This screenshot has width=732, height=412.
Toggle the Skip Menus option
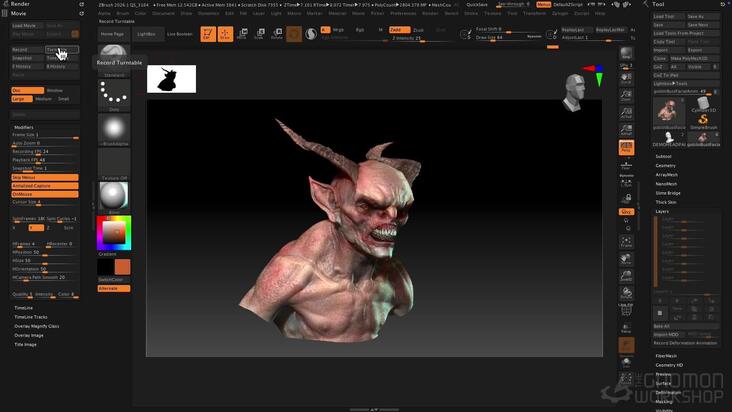pos(45,177)
